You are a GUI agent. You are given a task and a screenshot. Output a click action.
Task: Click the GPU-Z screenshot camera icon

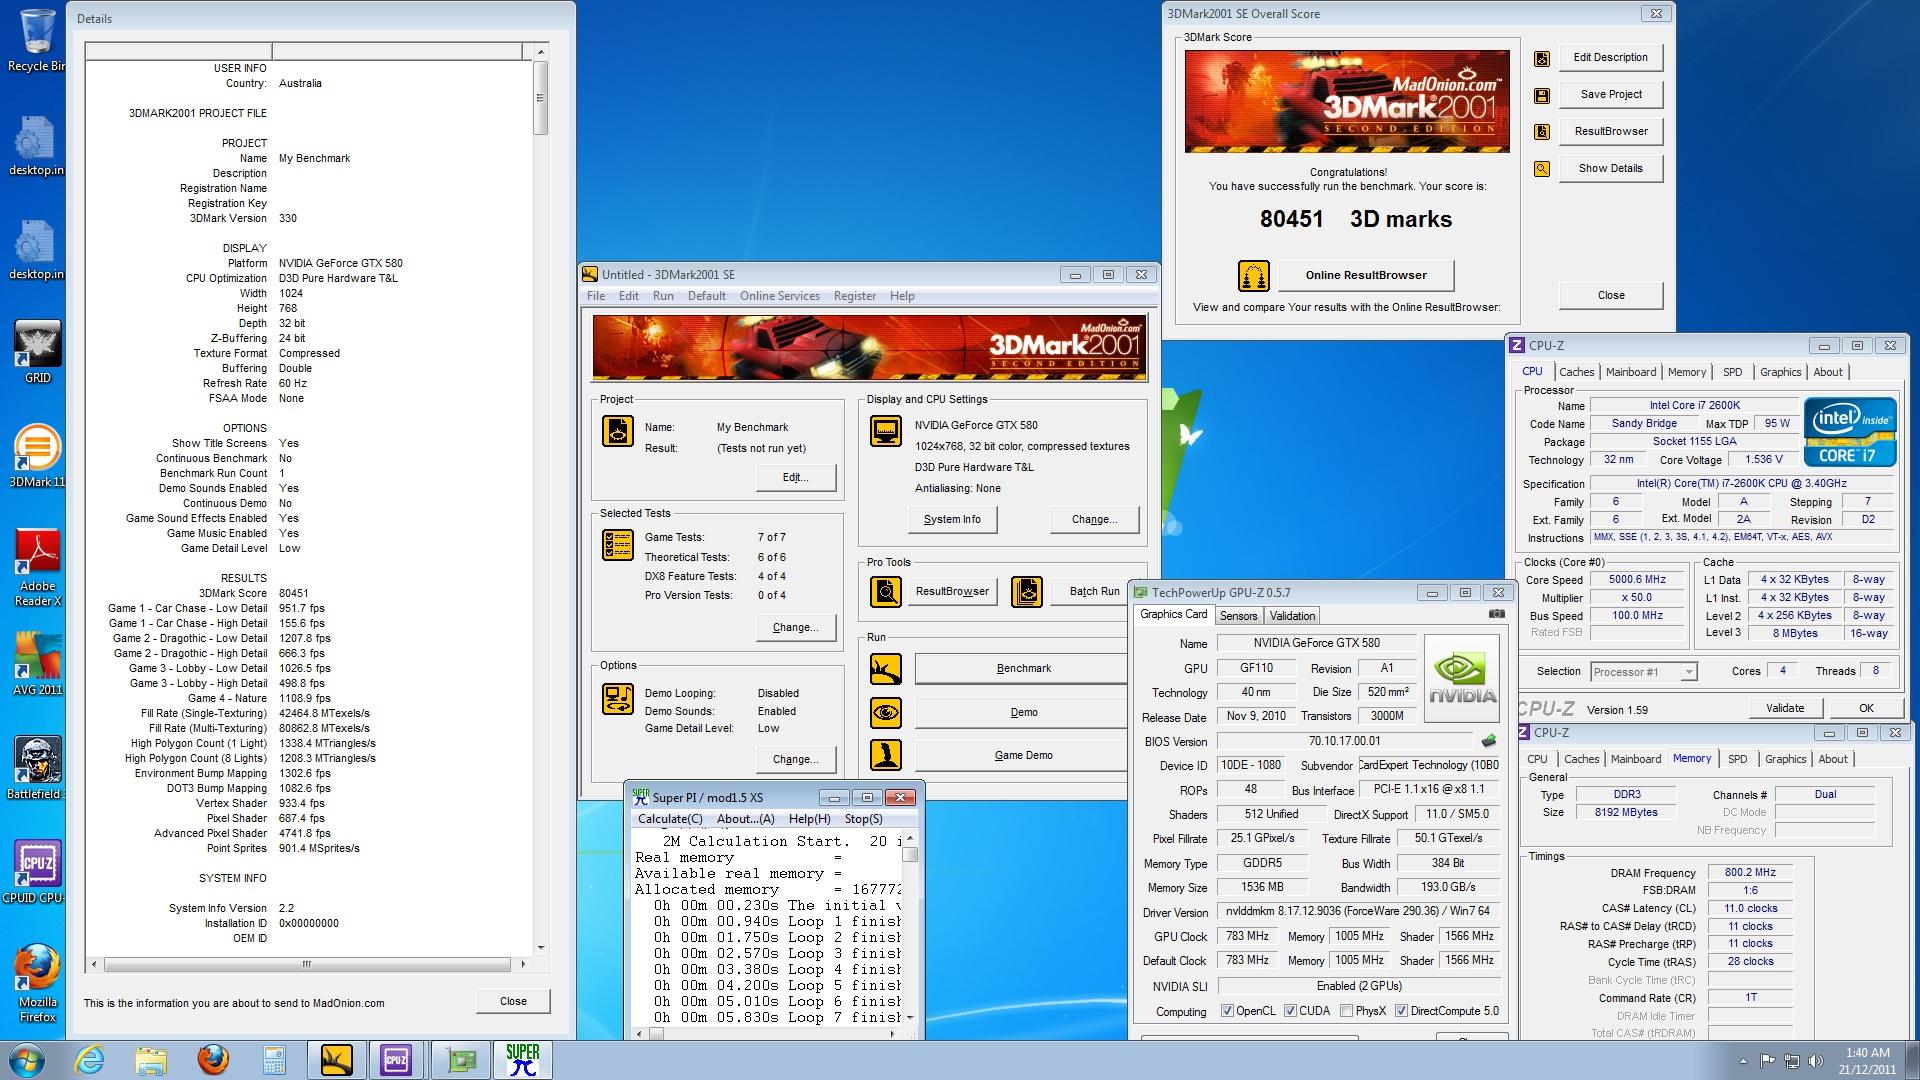click(x=1496, y=614)
